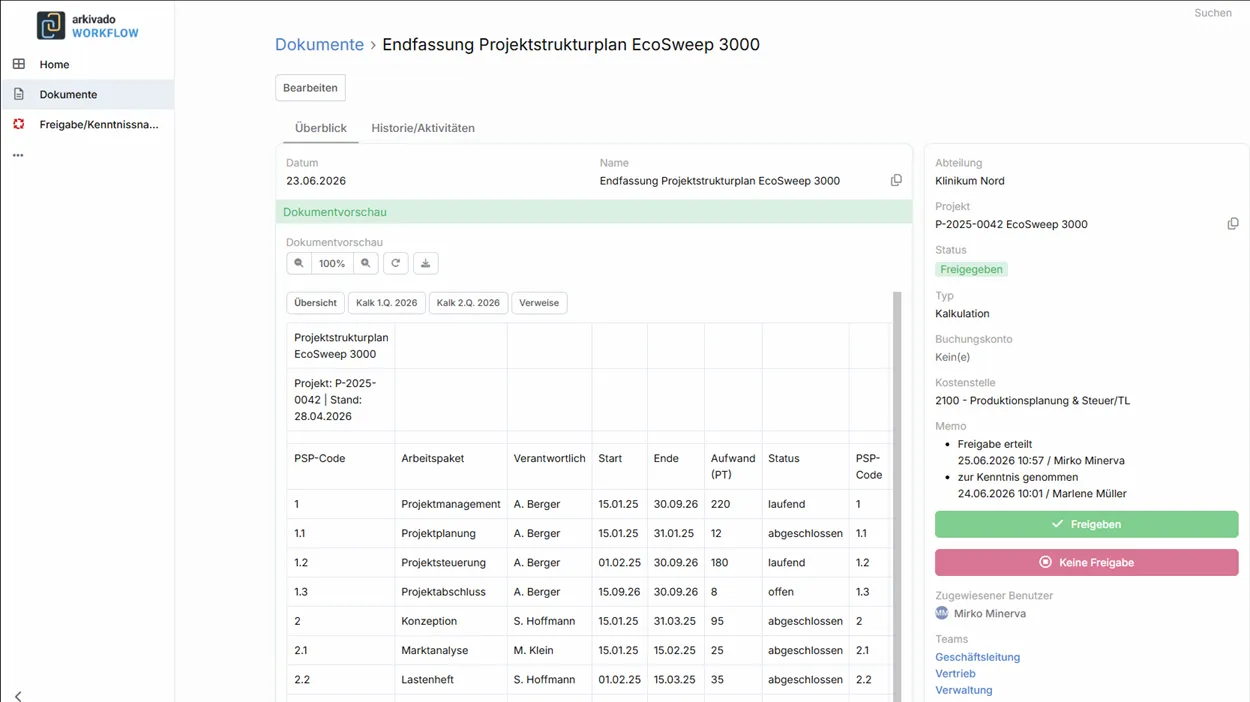Viewport: 1250px width, 702px height.
Task: Click the Suchen search field
Action: (x=1213, y=13)
